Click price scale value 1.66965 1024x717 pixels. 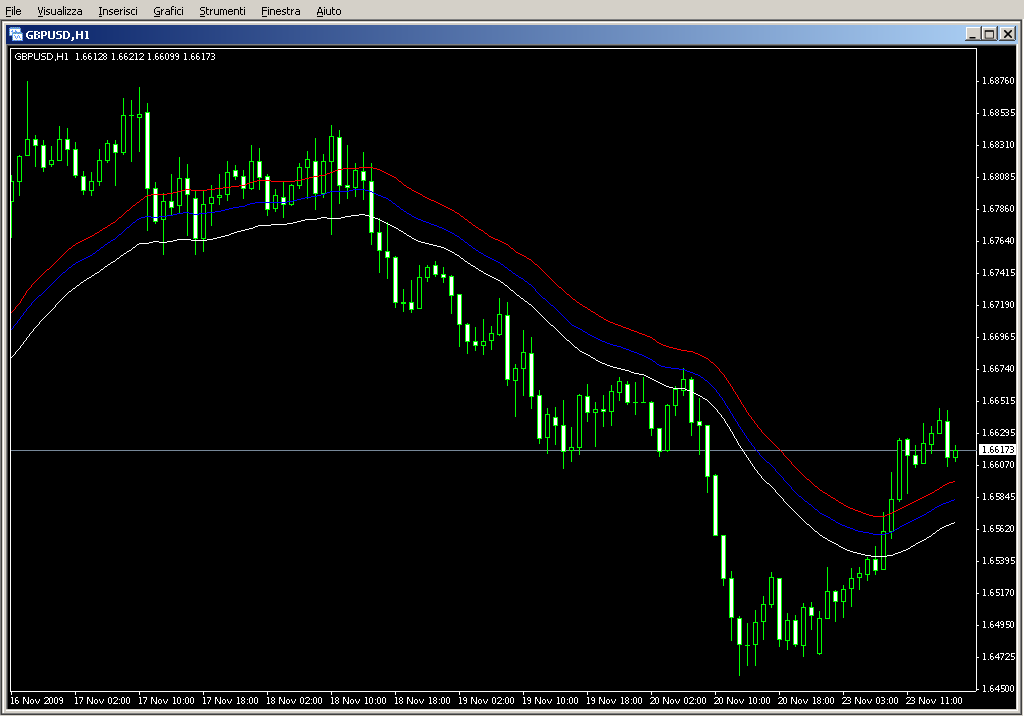[999, 337]
